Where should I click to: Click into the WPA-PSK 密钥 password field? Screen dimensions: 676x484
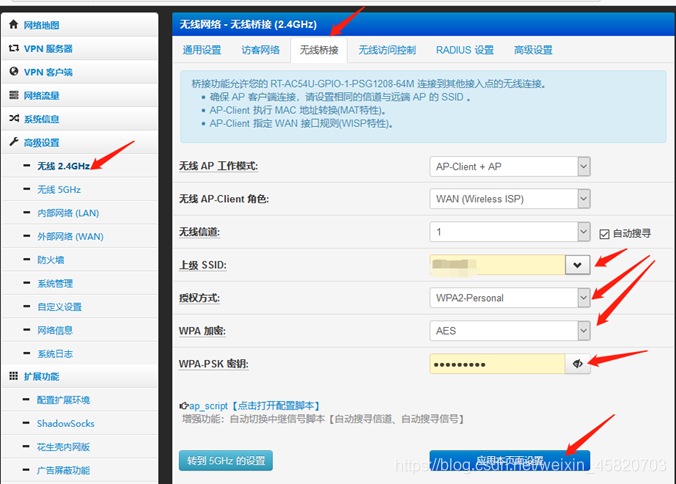point(497,364)
